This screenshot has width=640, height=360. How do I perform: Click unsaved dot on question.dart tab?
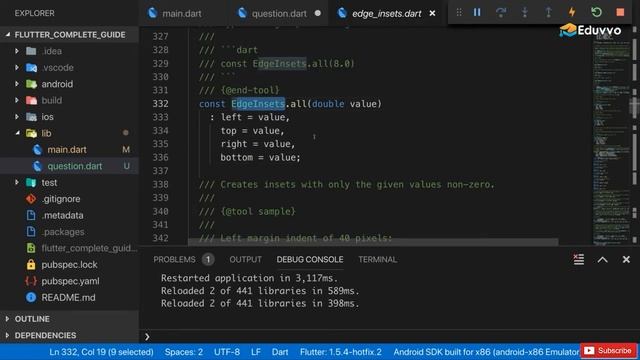[318, 13]
